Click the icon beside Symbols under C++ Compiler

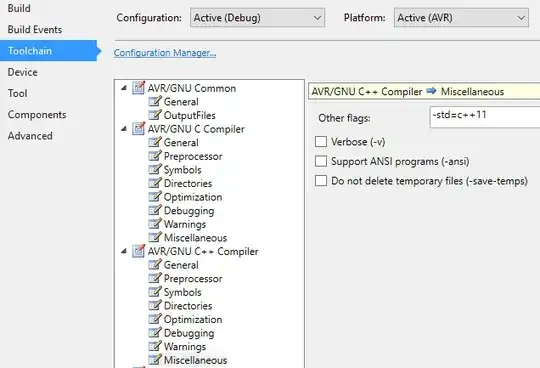click(155, 292)
